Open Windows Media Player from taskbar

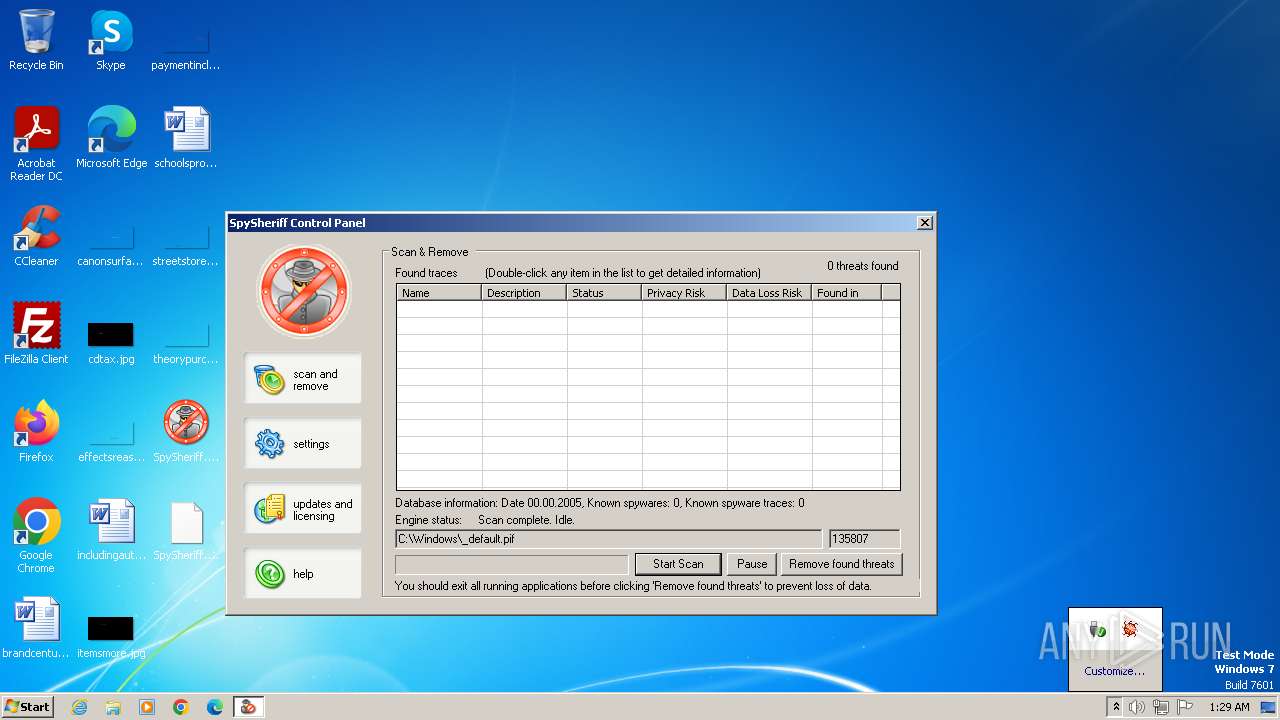pyautogui.click(x=147, y=707)
